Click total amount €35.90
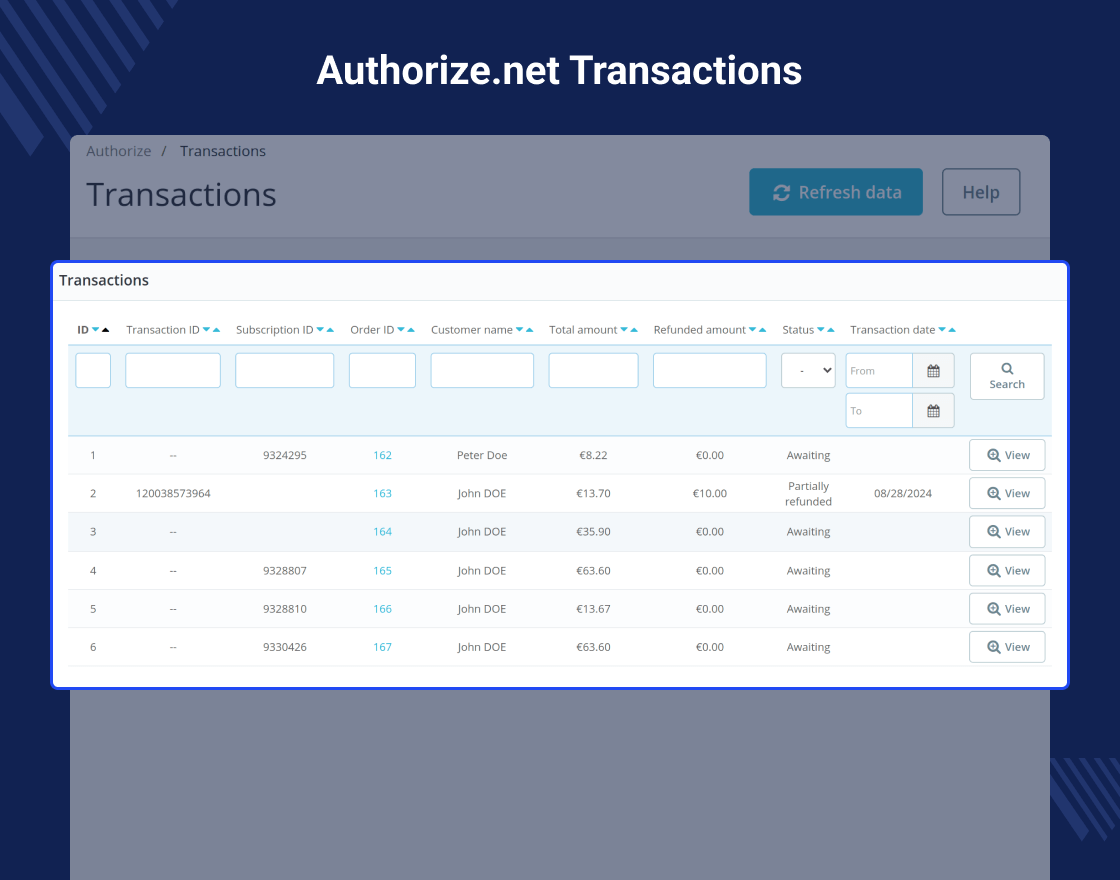This screenshot has height=880, width=1120. pyautogui.click(x=594, y=531)
